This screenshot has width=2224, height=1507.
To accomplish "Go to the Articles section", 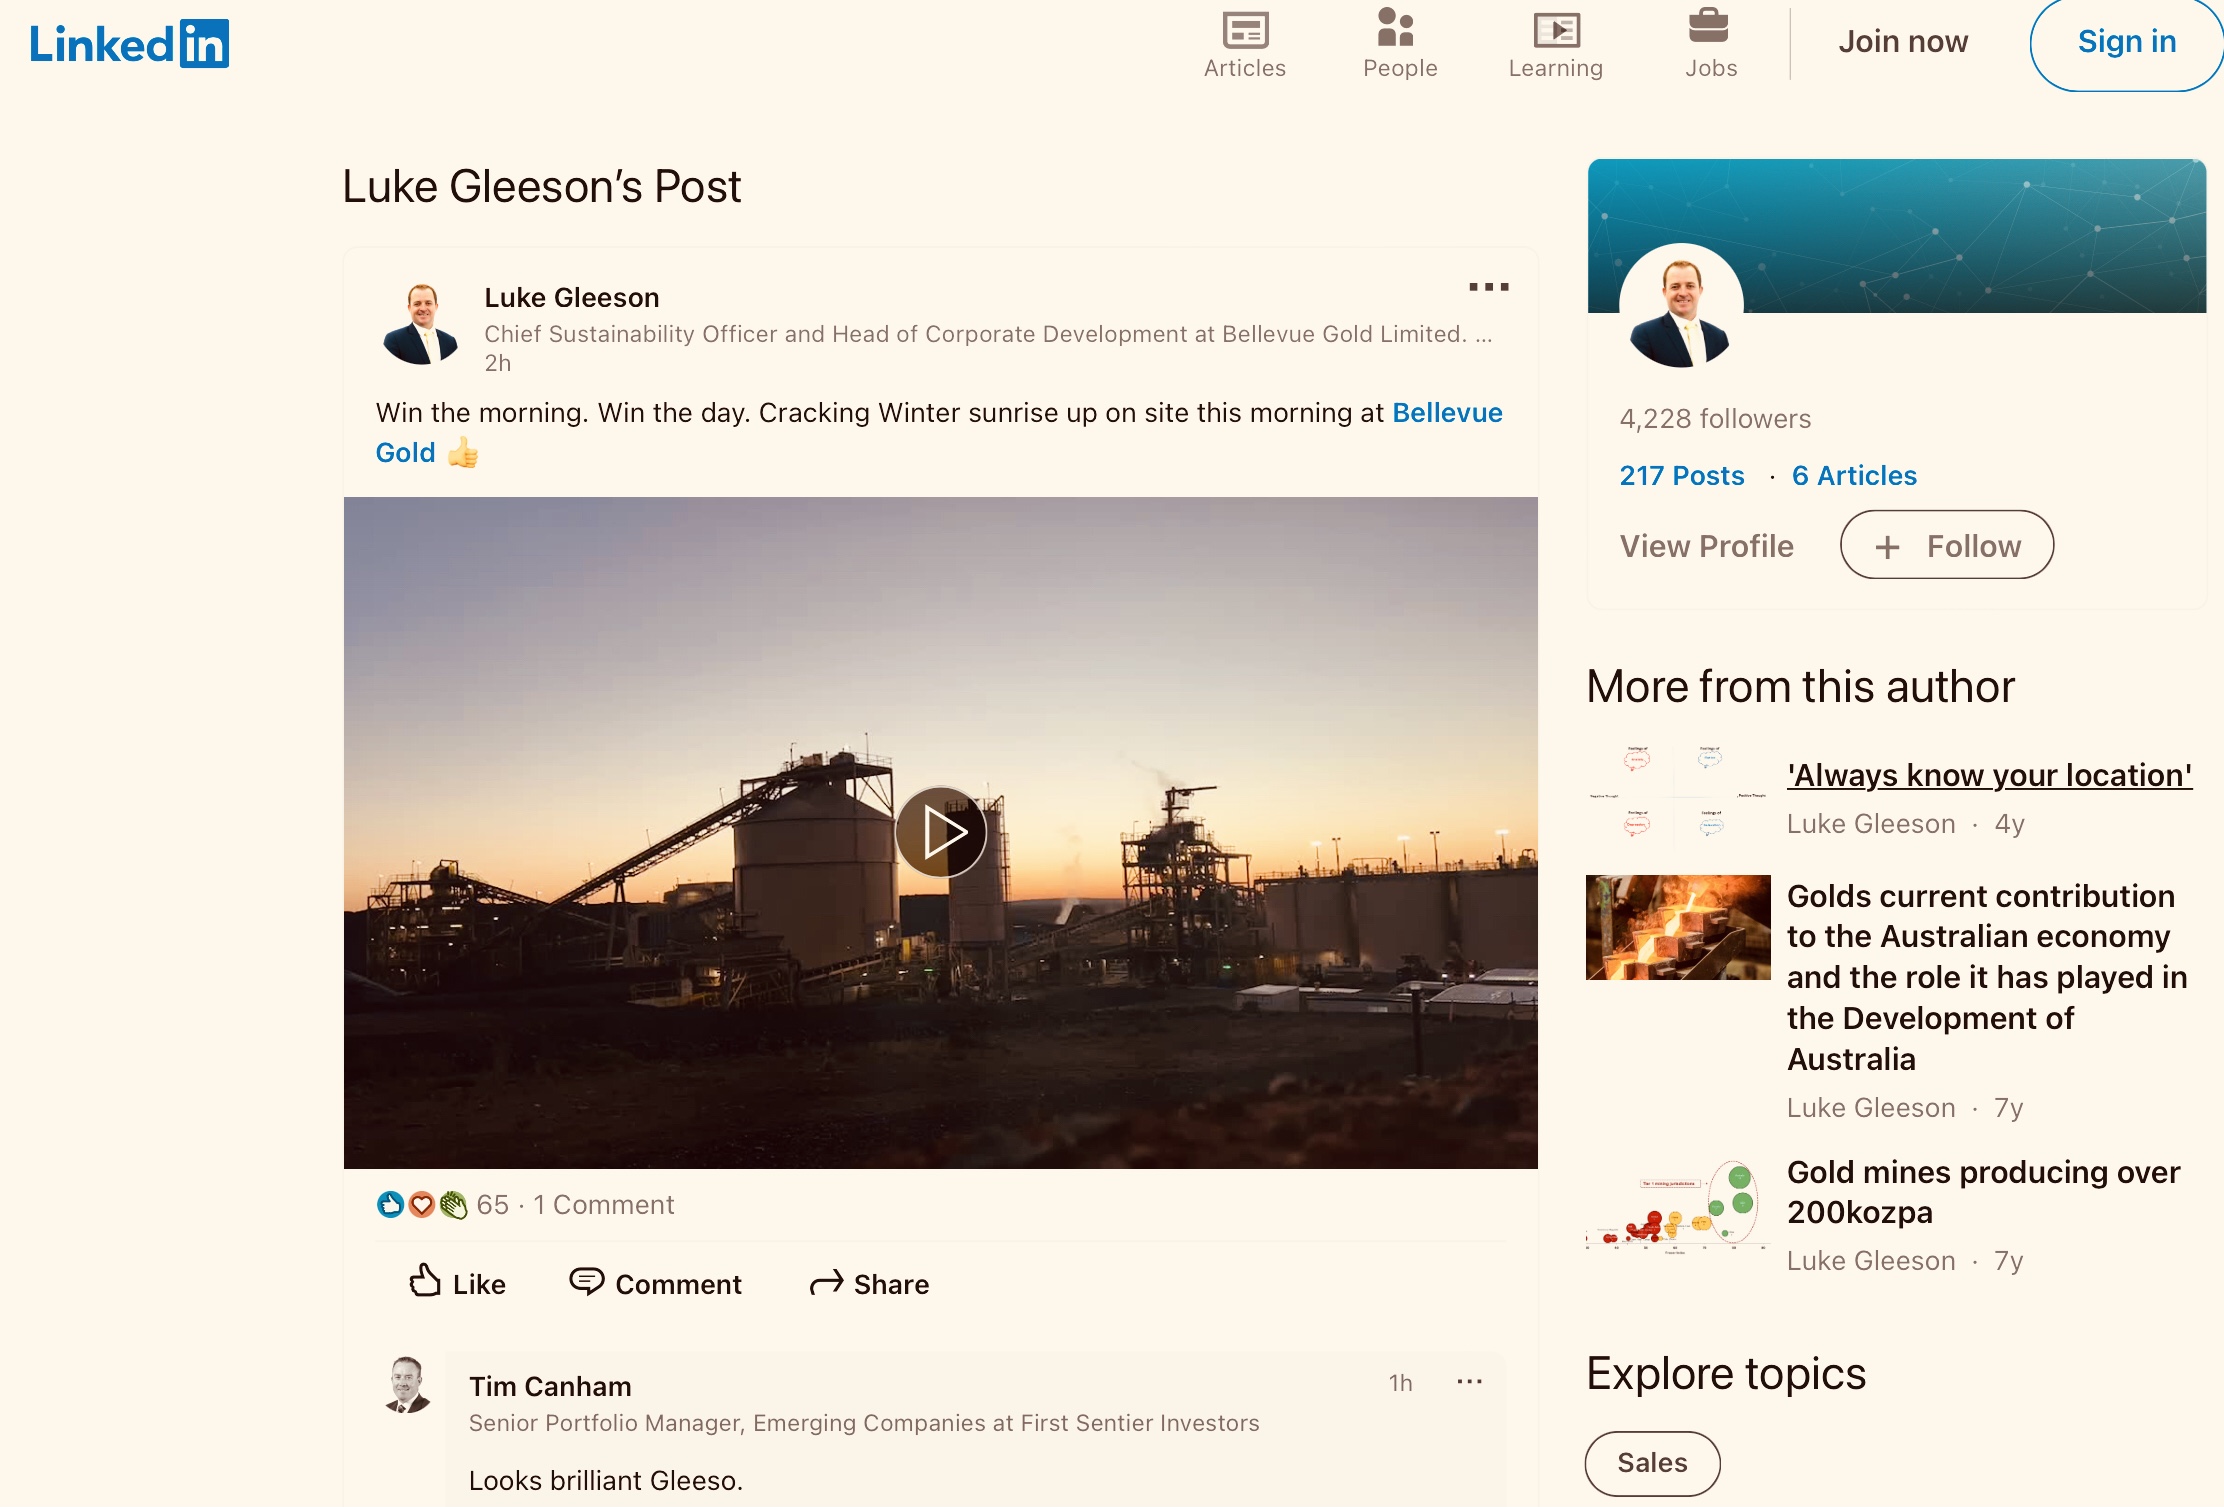I will [1244, 46].
